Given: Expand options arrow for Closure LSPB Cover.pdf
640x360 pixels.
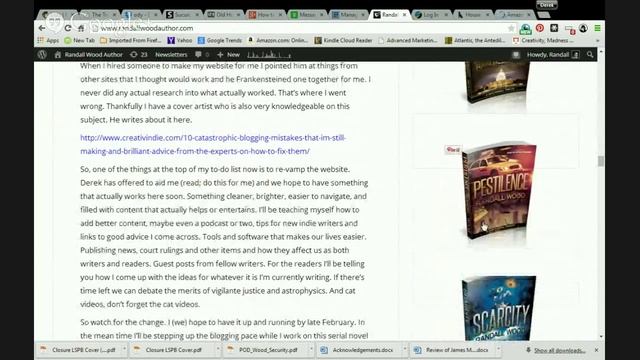Looking at the screenshot, I should (x=218, y=350).
